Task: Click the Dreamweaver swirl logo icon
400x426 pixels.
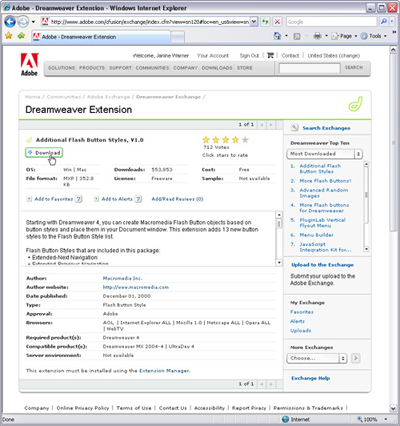Action: [x=355, y=104]
